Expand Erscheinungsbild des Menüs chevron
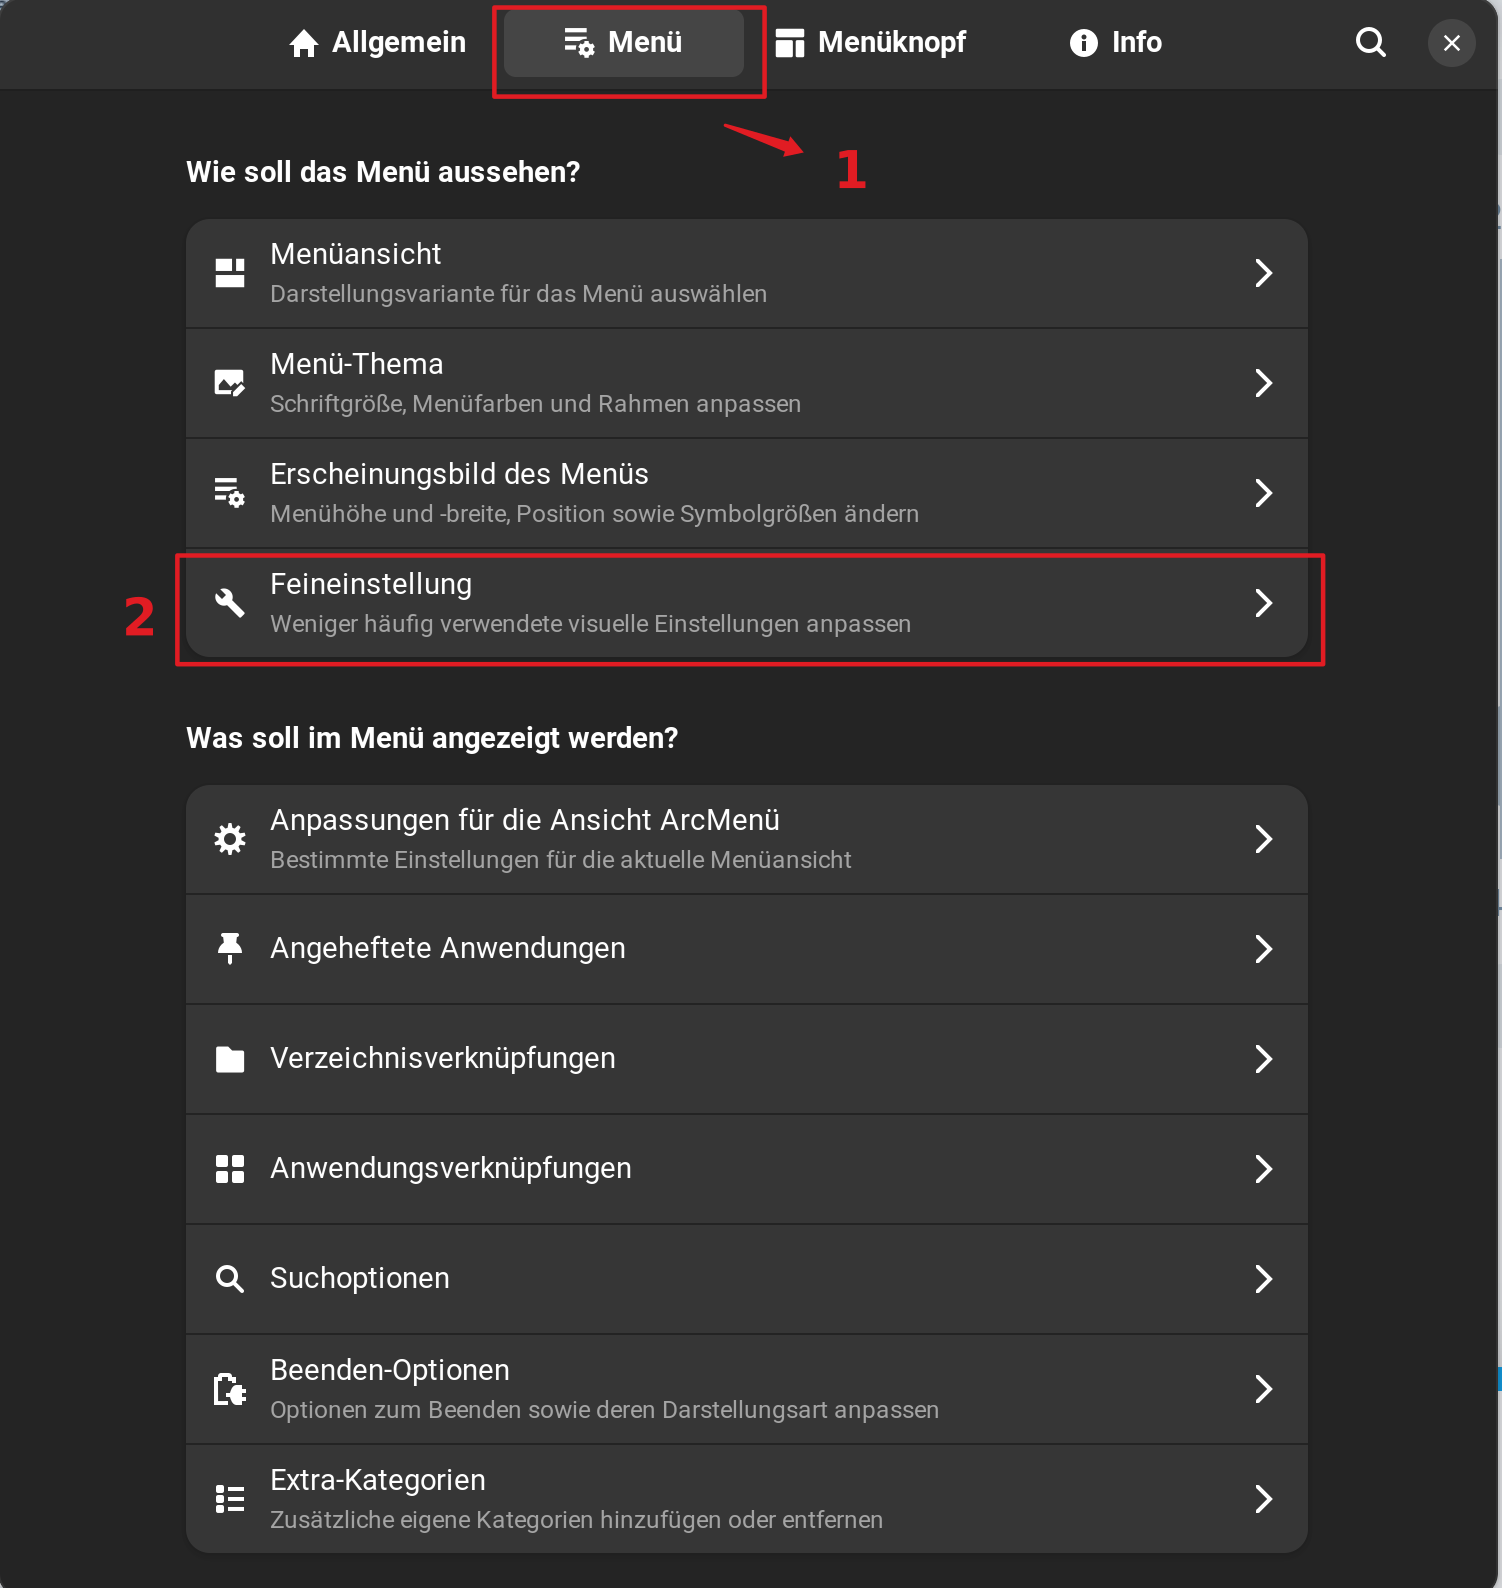 1263,493
